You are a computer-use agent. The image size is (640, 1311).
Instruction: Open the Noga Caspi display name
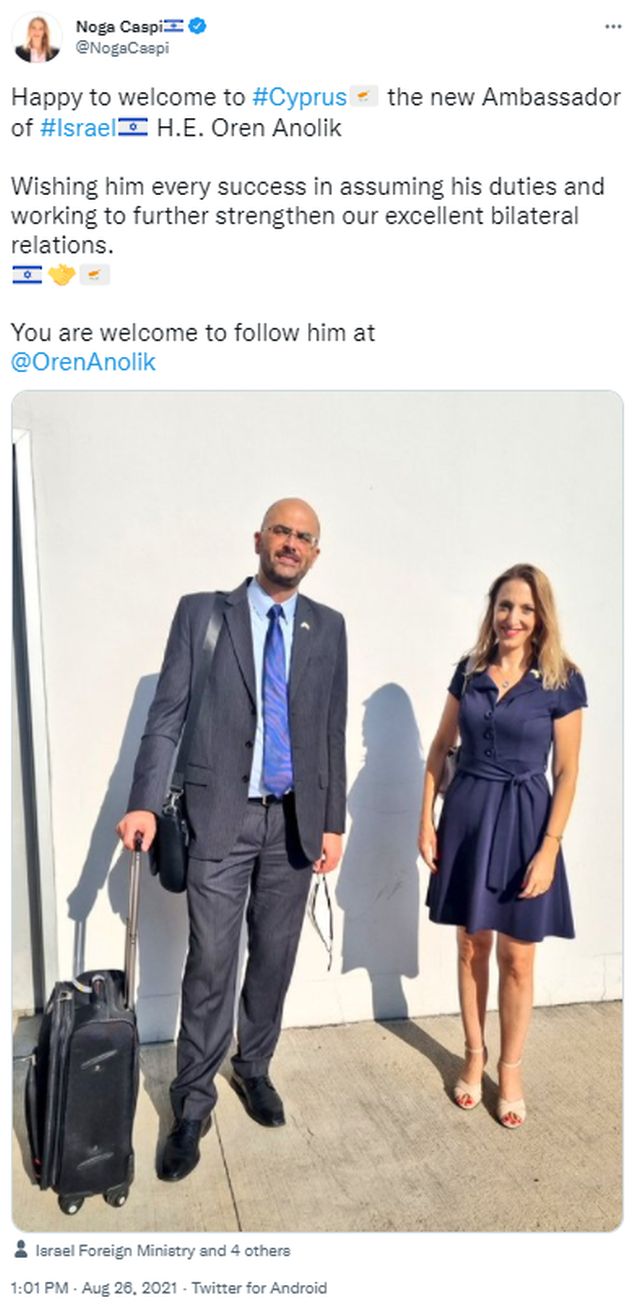116,27
